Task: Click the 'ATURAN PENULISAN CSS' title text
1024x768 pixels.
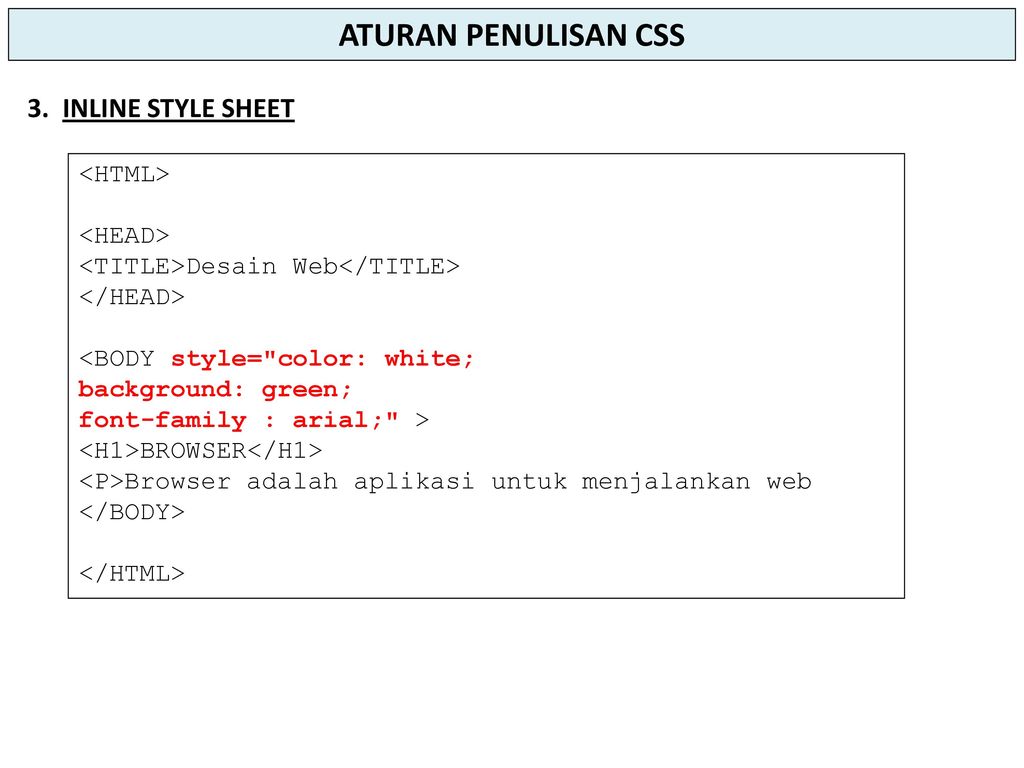Action: pos(511,35)
